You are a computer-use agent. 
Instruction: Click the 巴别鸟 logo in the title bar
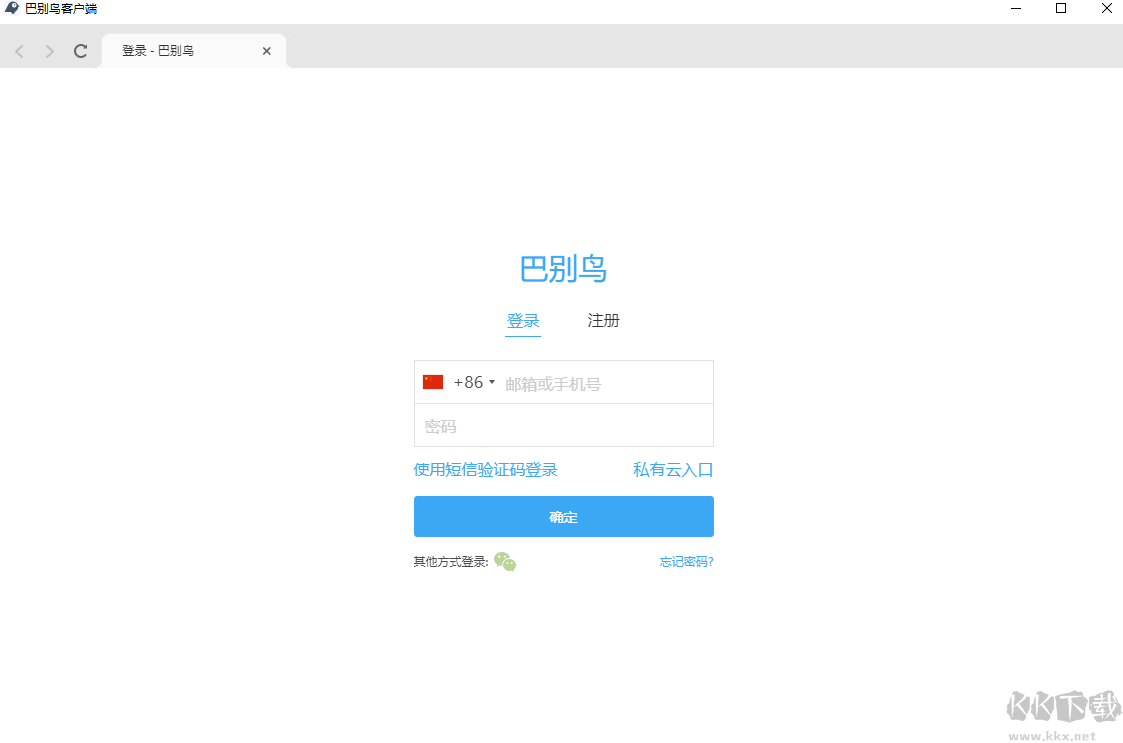(13, 9)
